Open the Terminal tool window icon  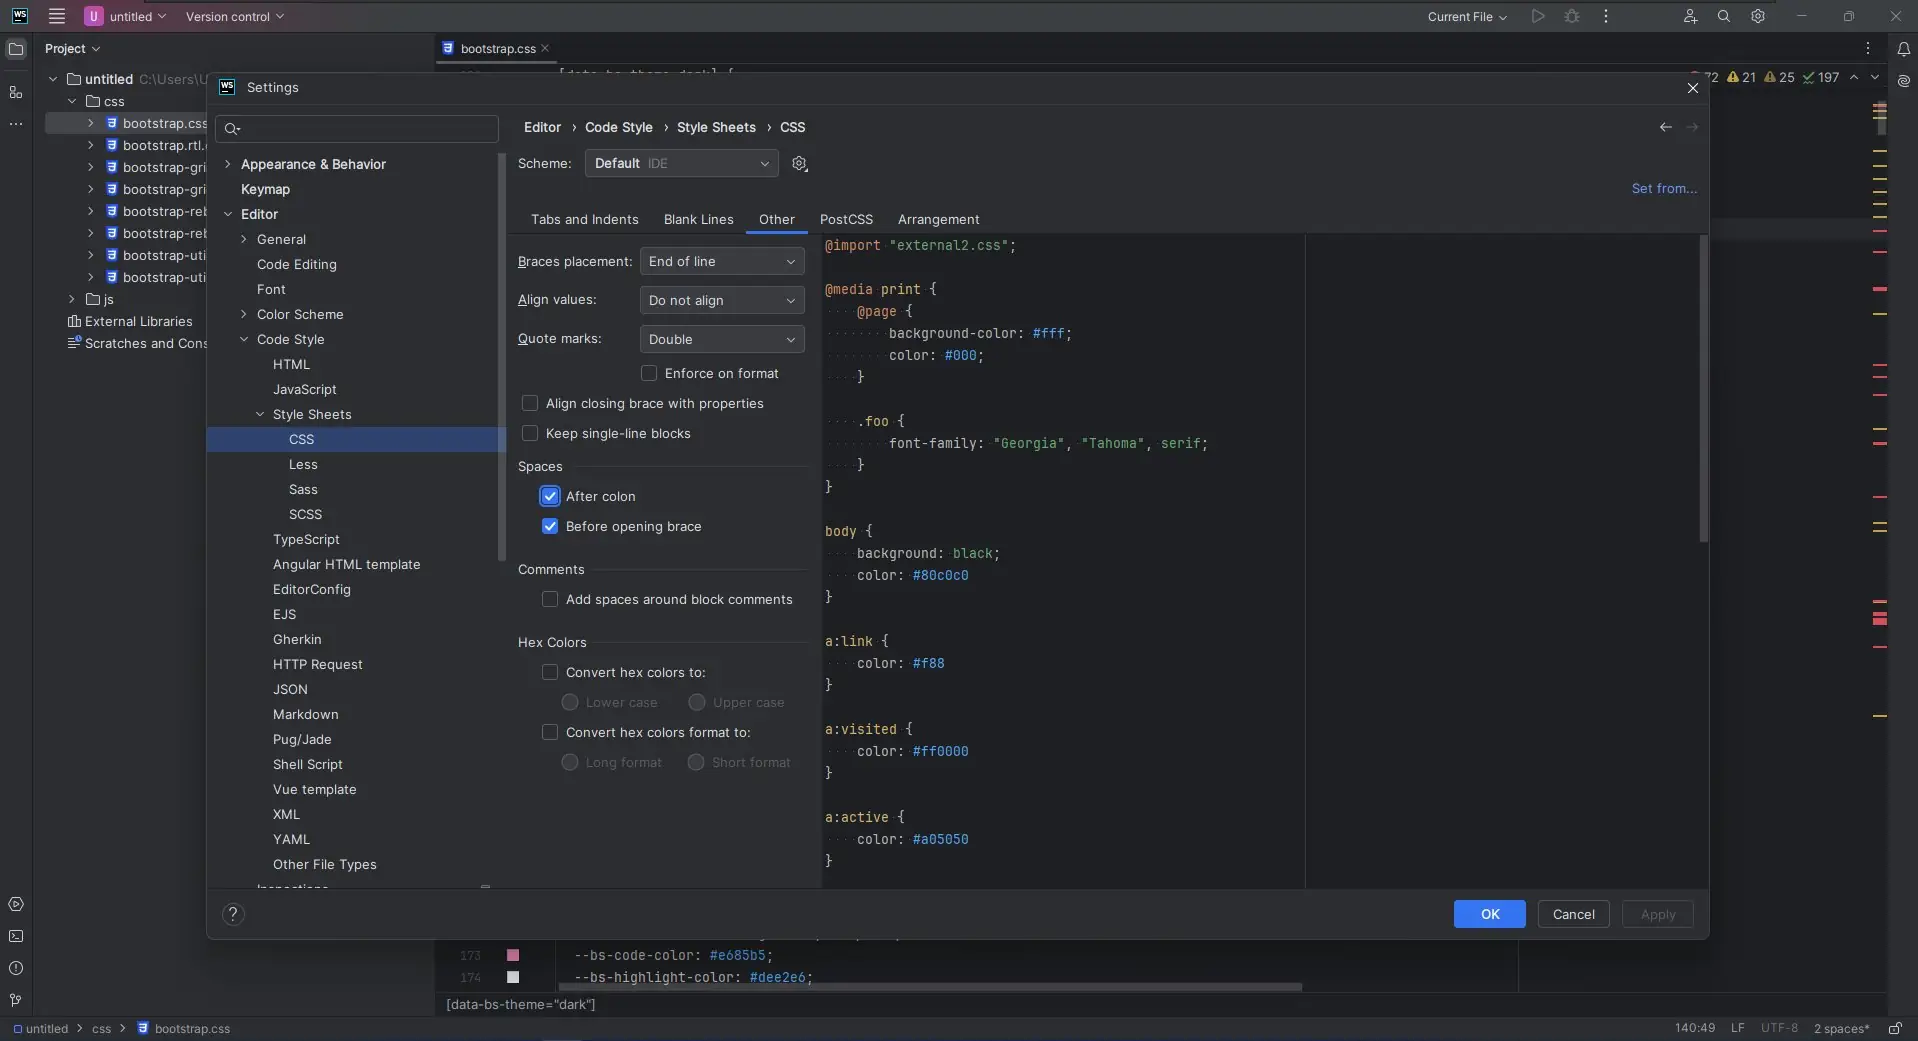point(16,937)
